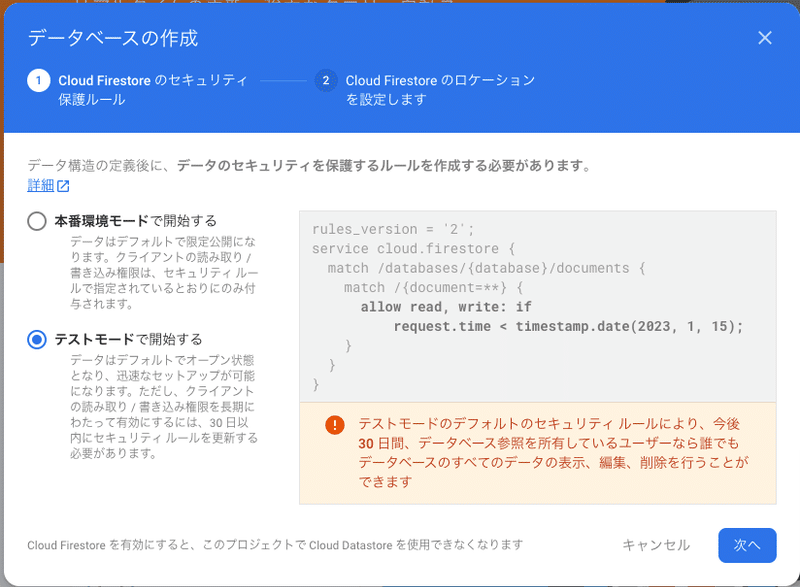
Task: Click the キャンセル button
Action: point(656,545)
